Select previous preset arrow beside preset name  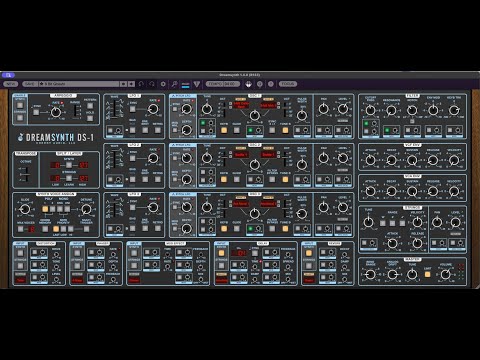point(123,84)
